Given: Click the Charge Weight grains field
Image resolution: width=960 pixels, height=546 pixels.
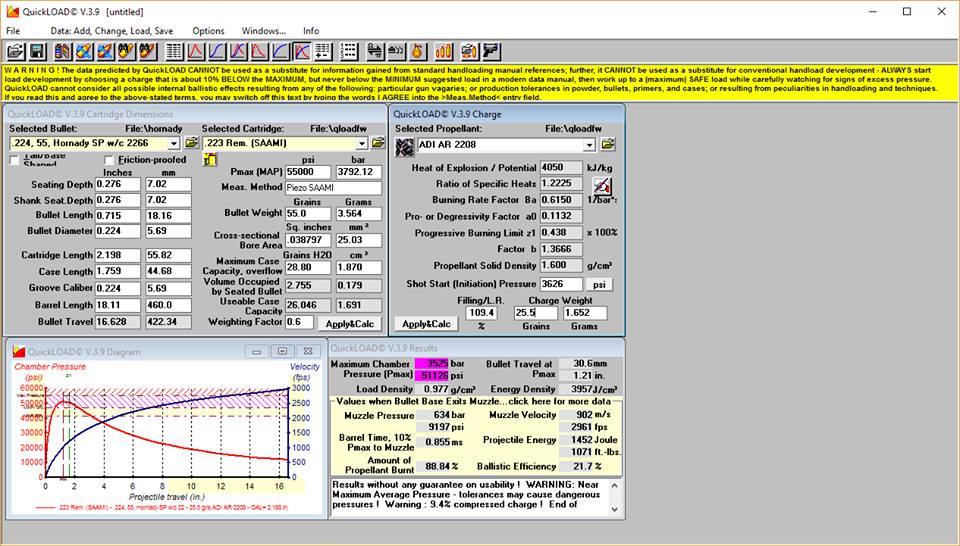Looking at the screenshot, I should click(536, 313).
